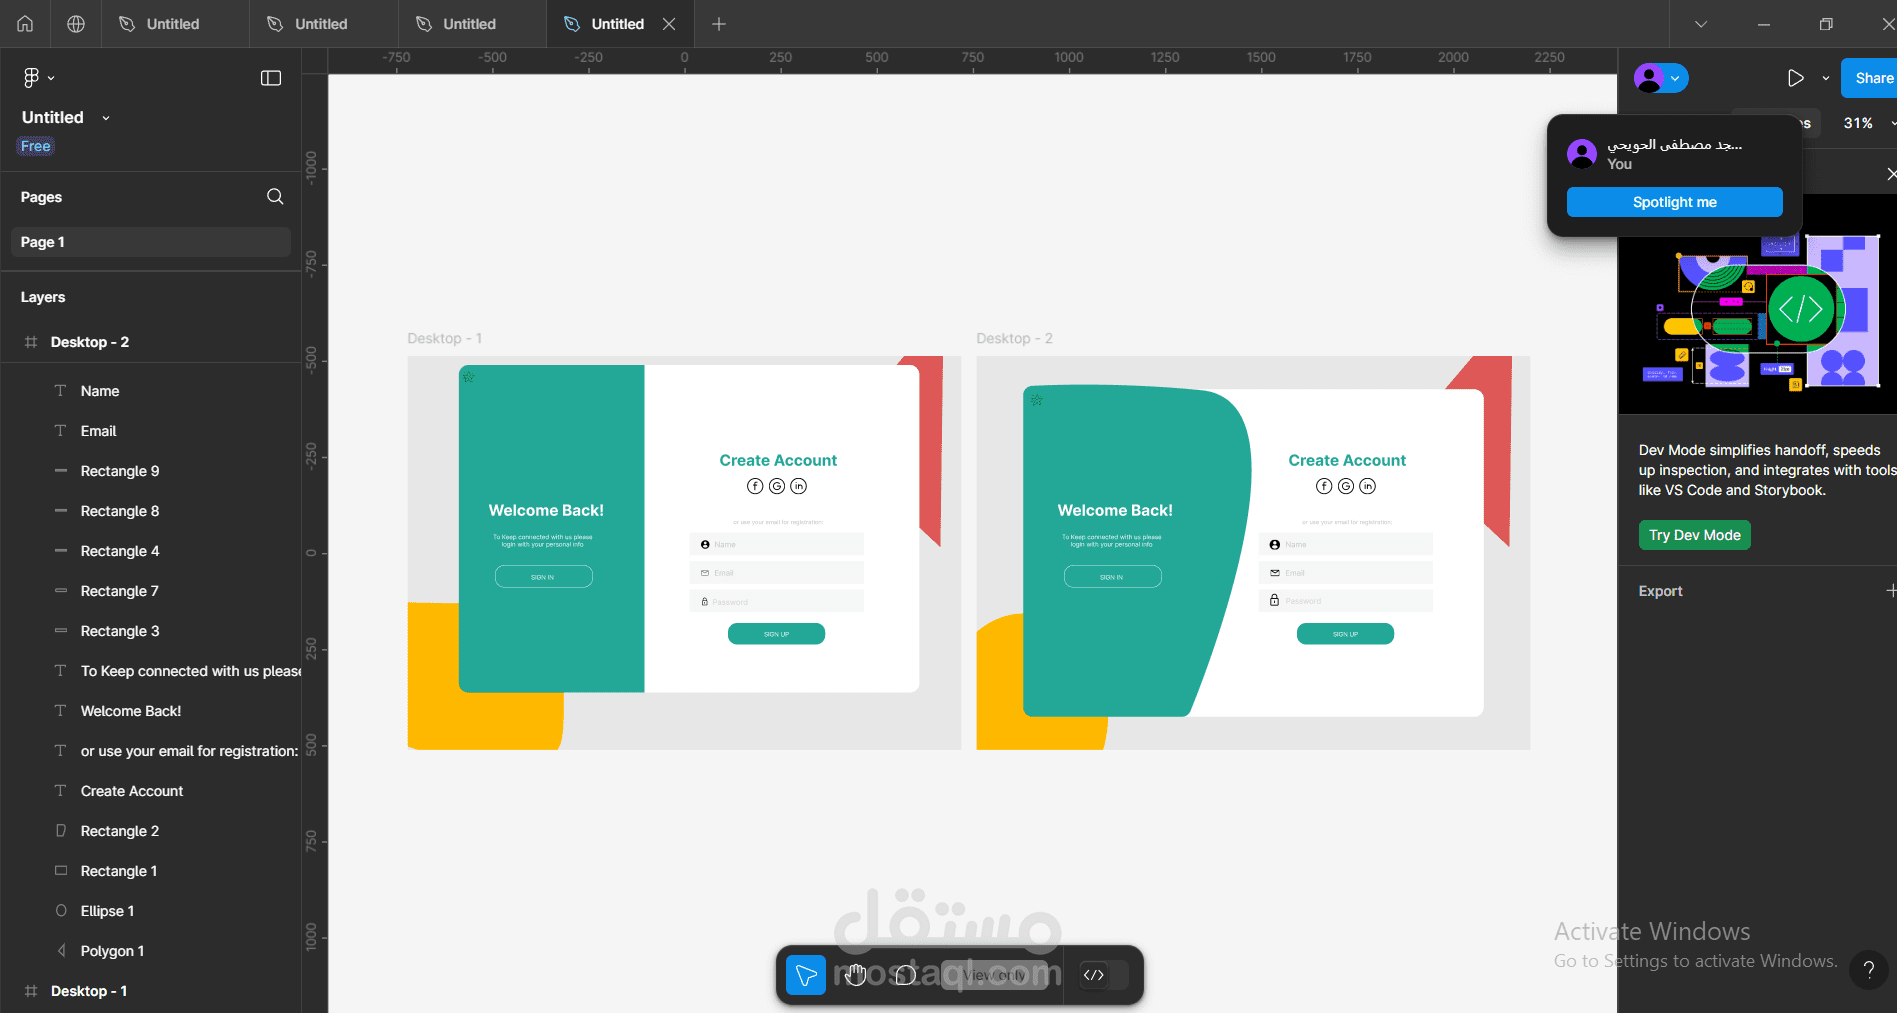Click the Free plan badge
Image resolution: width=1897 pixels, height=1013 pixels.
(x=36, y=146)
